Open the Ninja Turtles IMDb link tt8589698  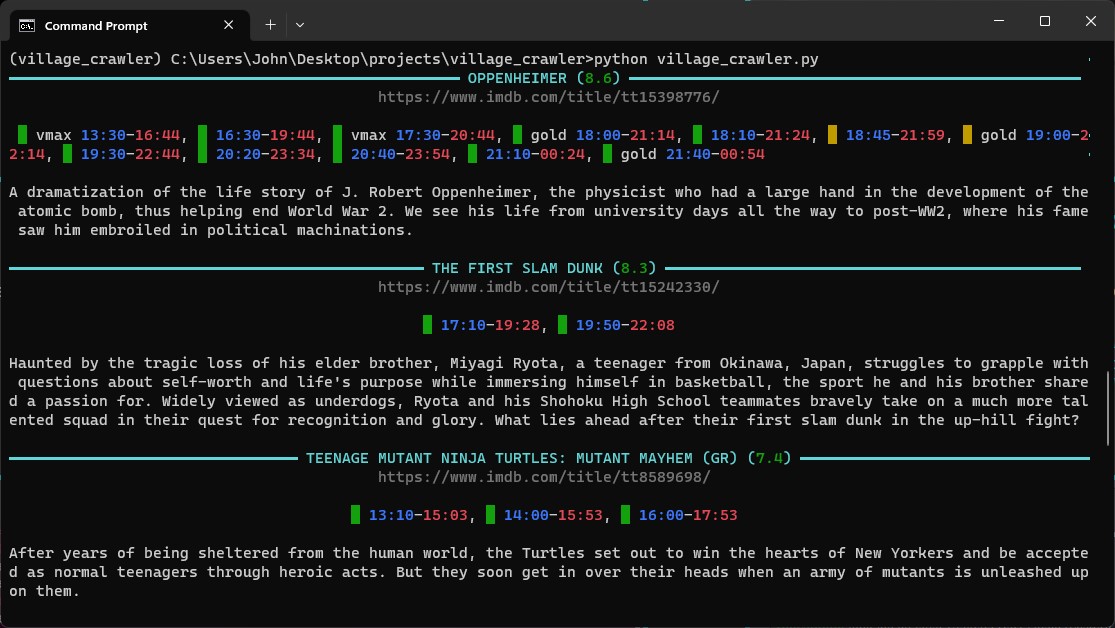coord(544,477)
